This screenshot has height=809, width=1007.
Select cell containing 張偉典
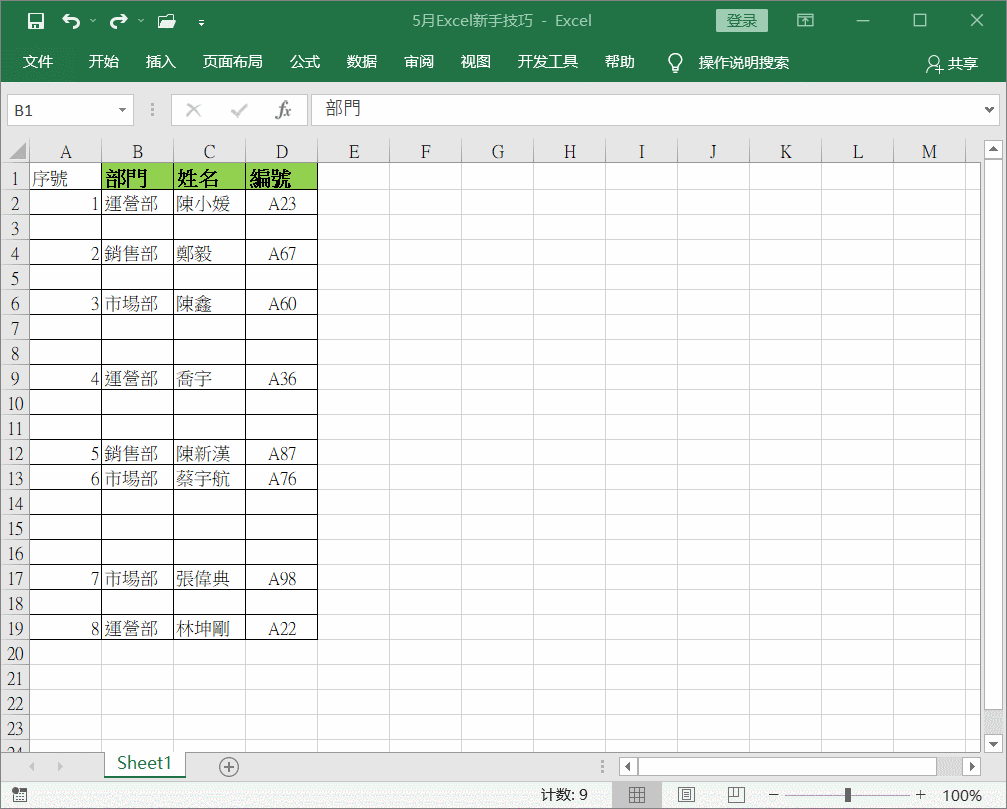pos(209,578)
